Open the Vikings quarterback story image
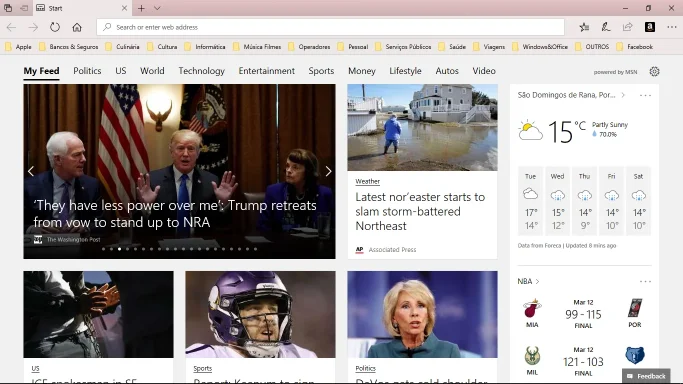683x384 pixels. [260, 314]
